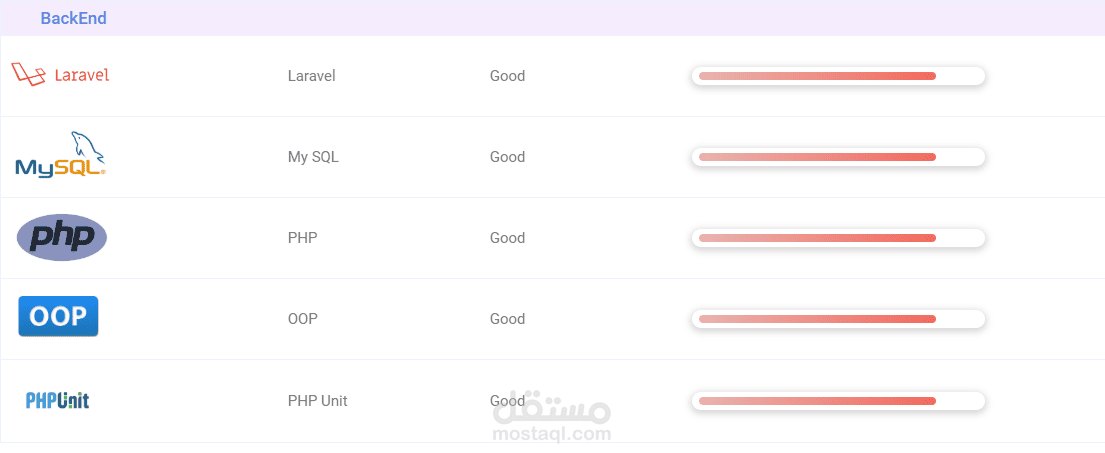Click the My SQL progress bar

(x=838, y=157)
